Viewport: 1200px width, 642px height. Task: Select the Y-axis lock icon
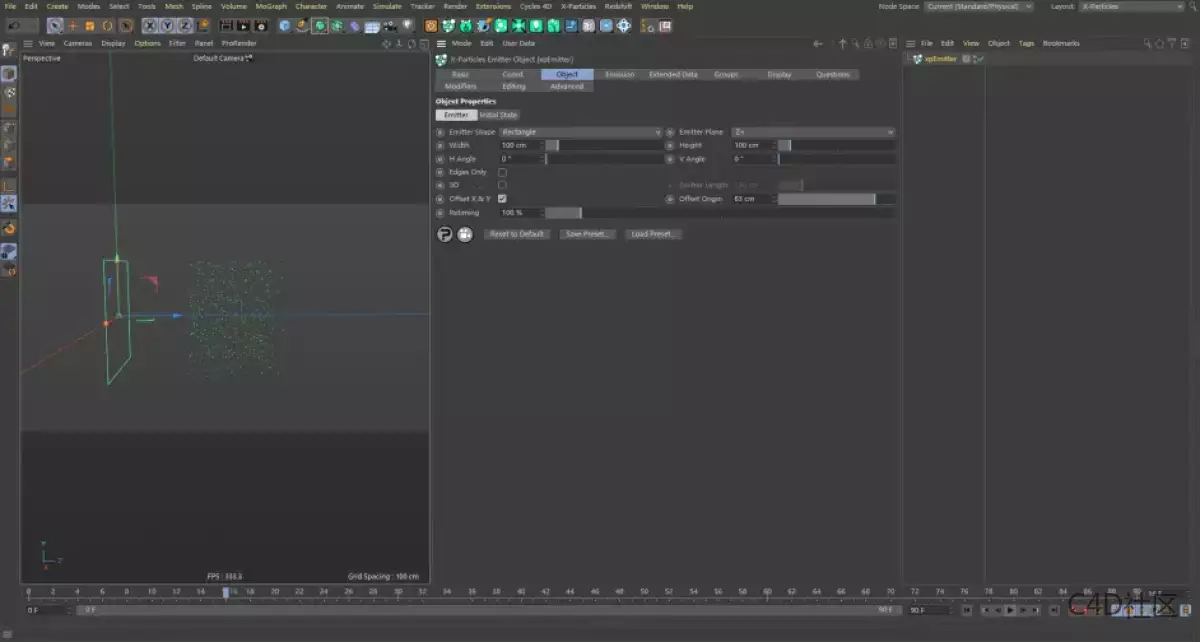click(168, 26)
